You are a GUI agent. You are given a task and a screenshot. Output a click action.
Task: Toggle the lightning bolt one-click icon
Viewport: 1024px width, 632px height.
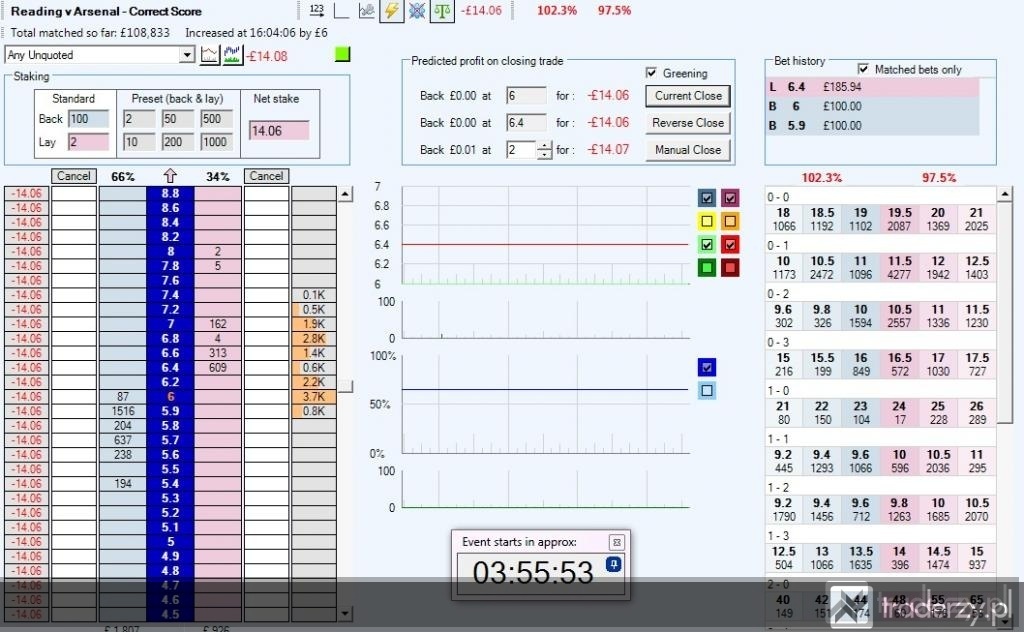(x=391, y=10)
